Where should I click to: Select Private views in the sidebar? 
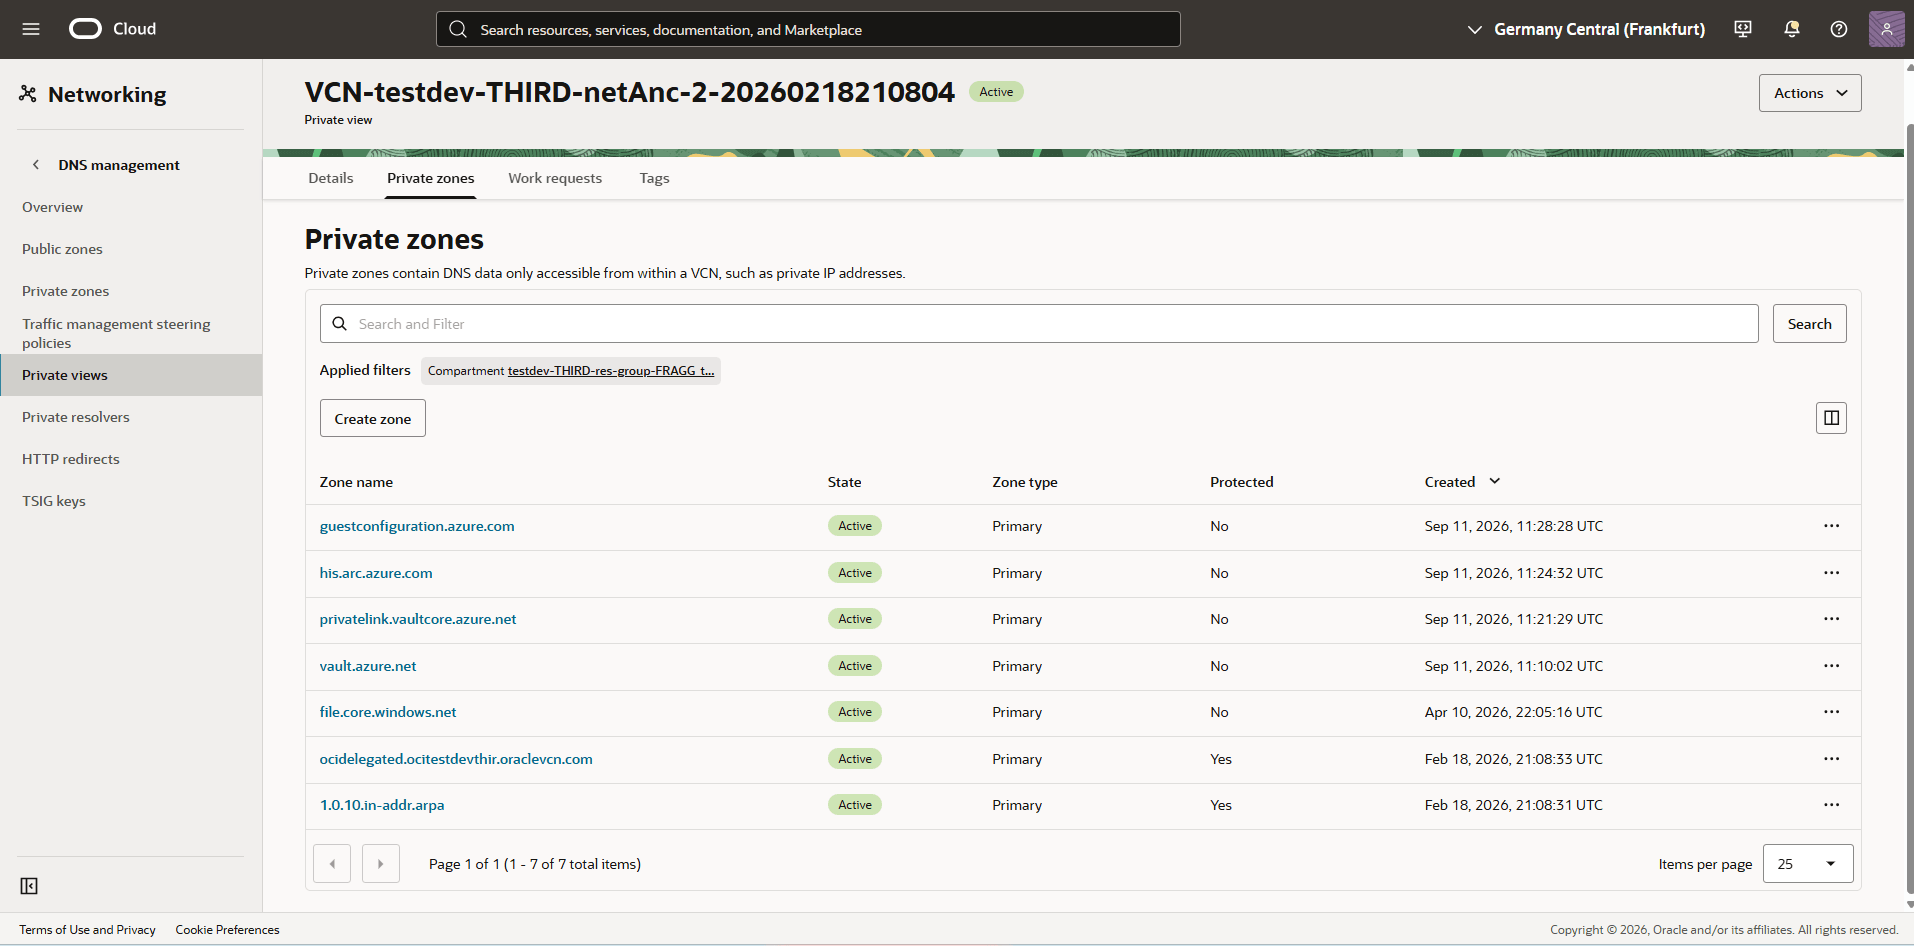tap(131, 375)
